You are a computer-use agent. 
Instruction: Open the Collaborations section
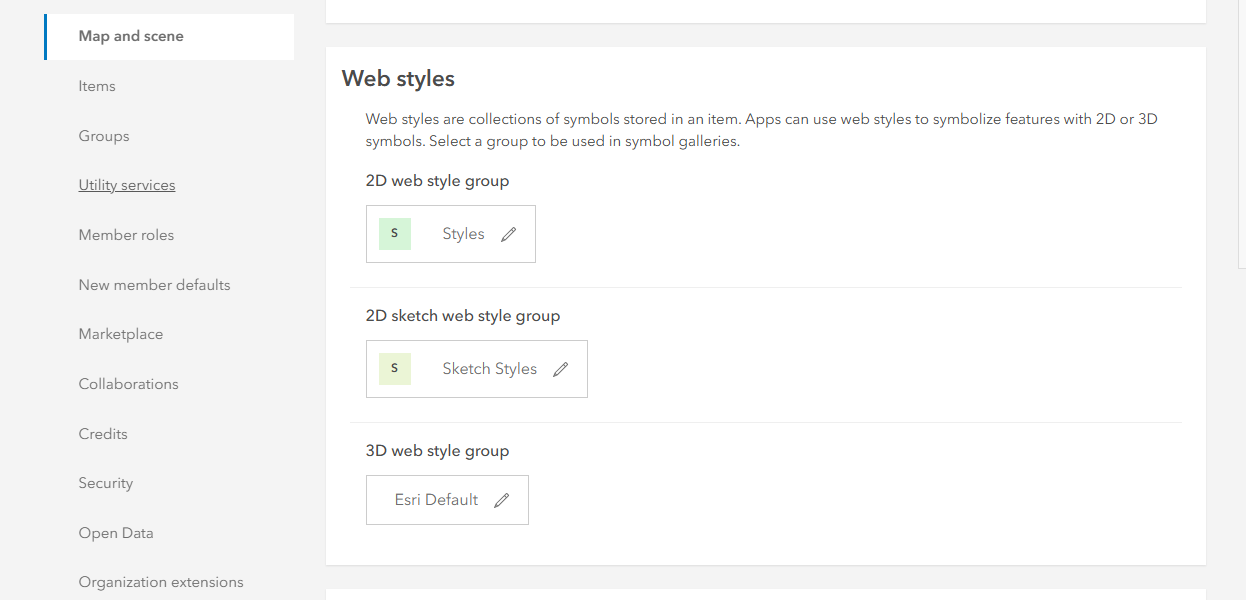[x=129, y=384]
